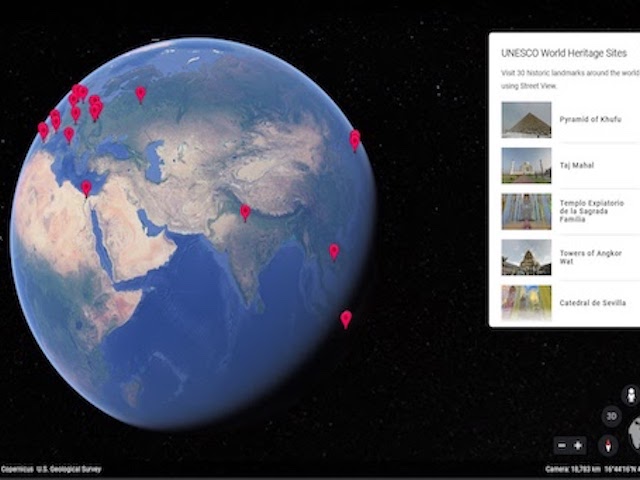
Task: Click the Pegman Street View icon
Action: [x=630, y=394]
